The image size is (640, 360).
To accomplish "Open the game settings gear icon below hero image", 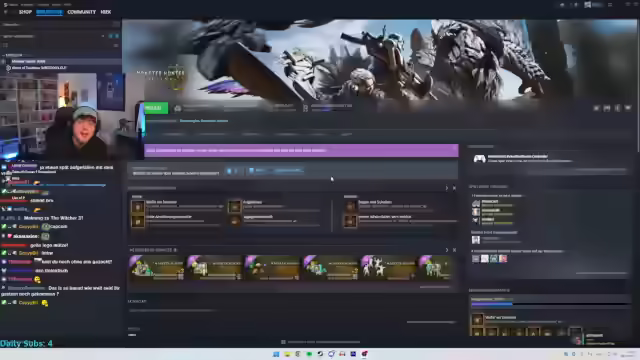I will 596,108.
